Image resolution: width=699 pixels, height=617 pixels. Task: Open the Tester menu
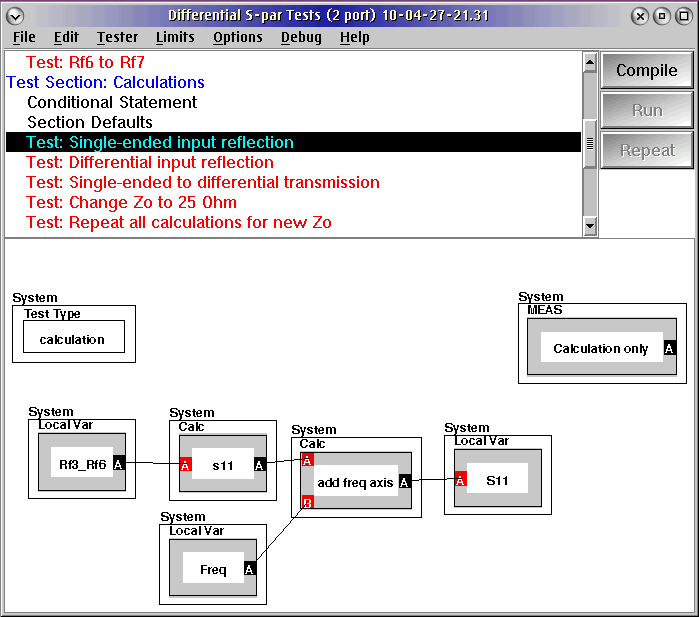click(117, 37)
